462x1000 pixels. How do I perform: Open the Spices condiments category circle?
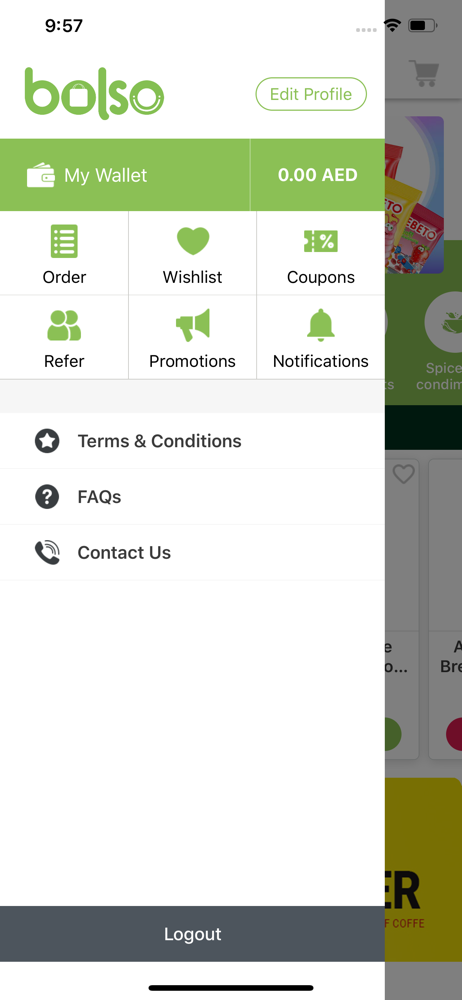[443, 322]
